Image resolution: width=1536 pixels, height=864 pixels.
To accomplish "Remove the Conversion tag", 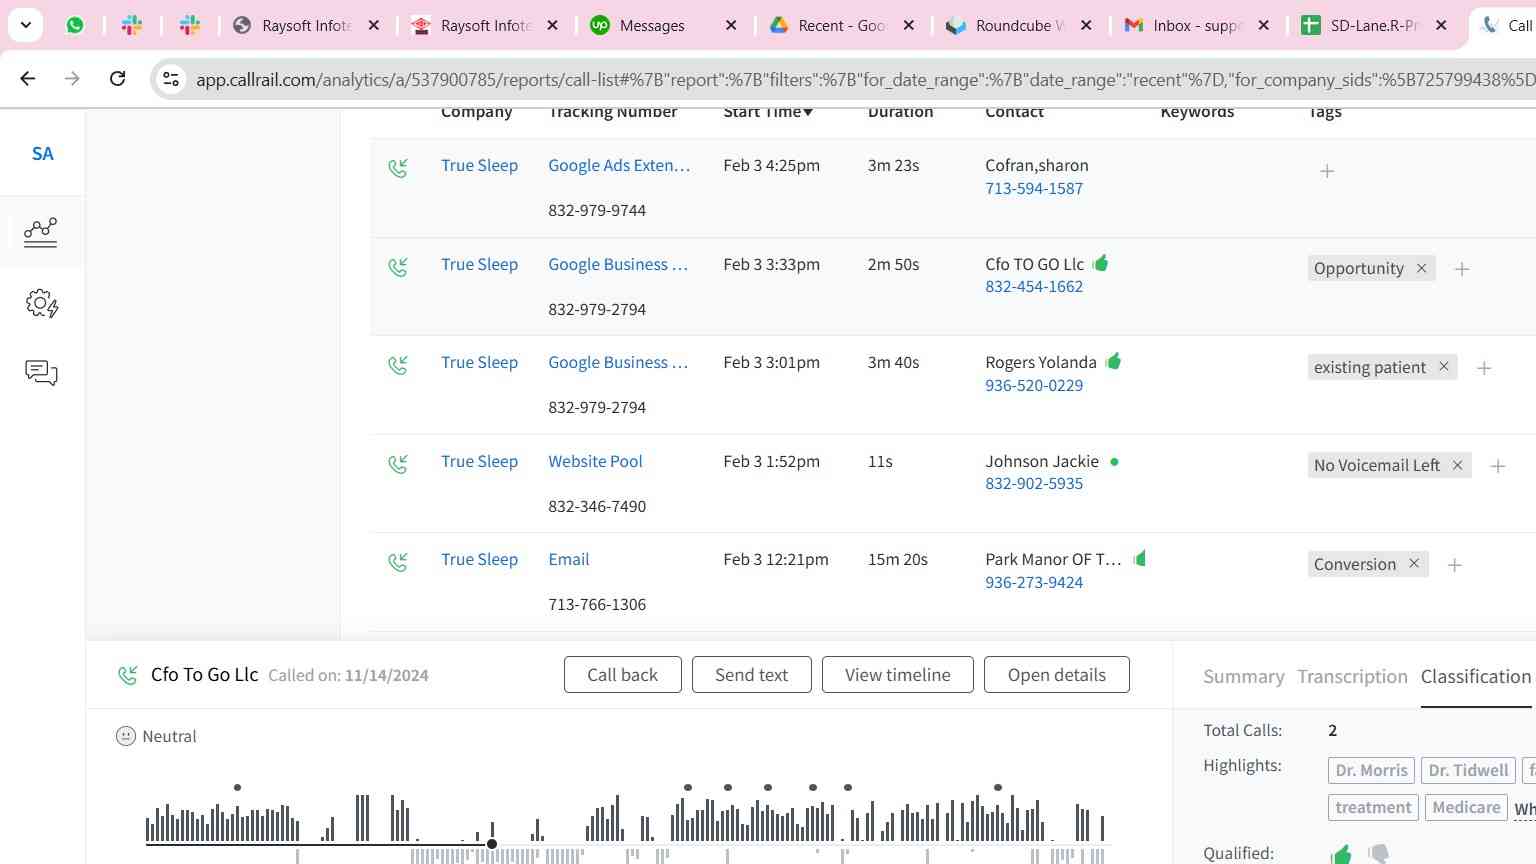I will (1413, 564).
